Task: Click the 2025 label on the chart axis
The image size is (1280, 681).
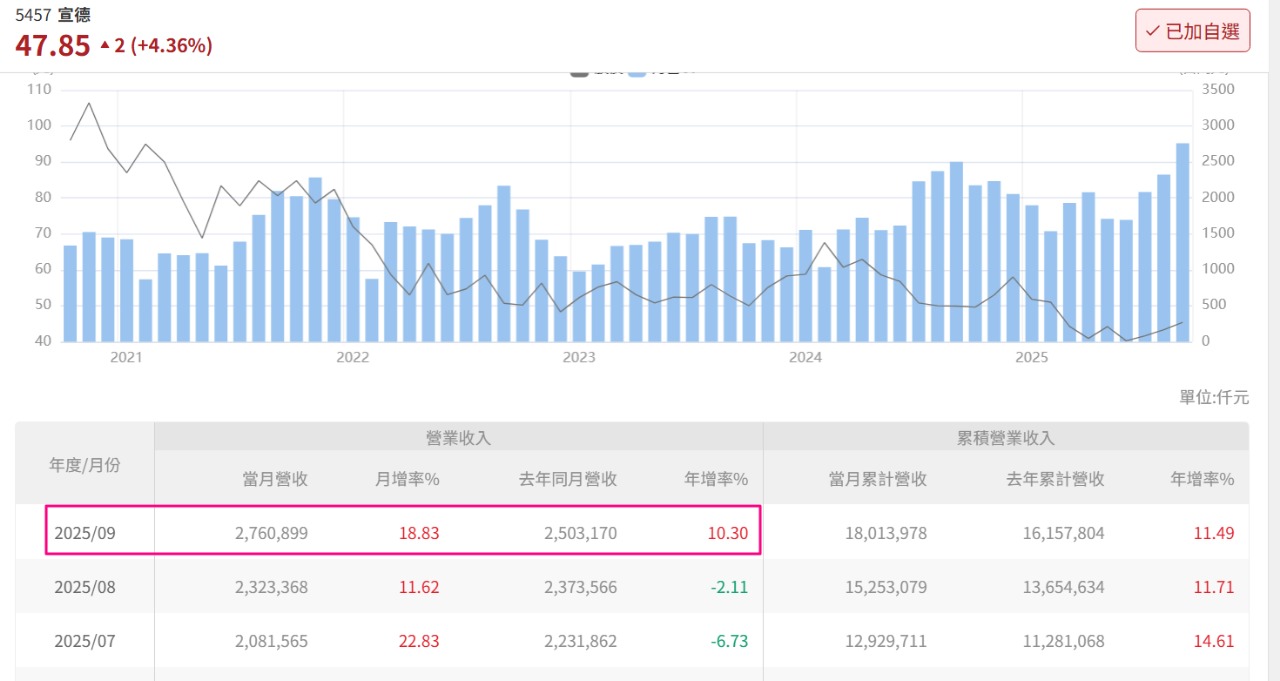Action: tap(1031, 357)
